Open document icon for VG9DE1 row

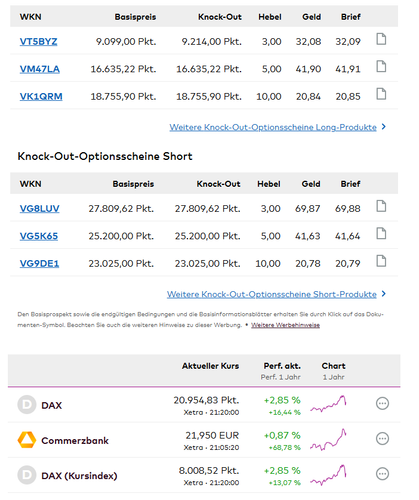[x=381, y=261]
